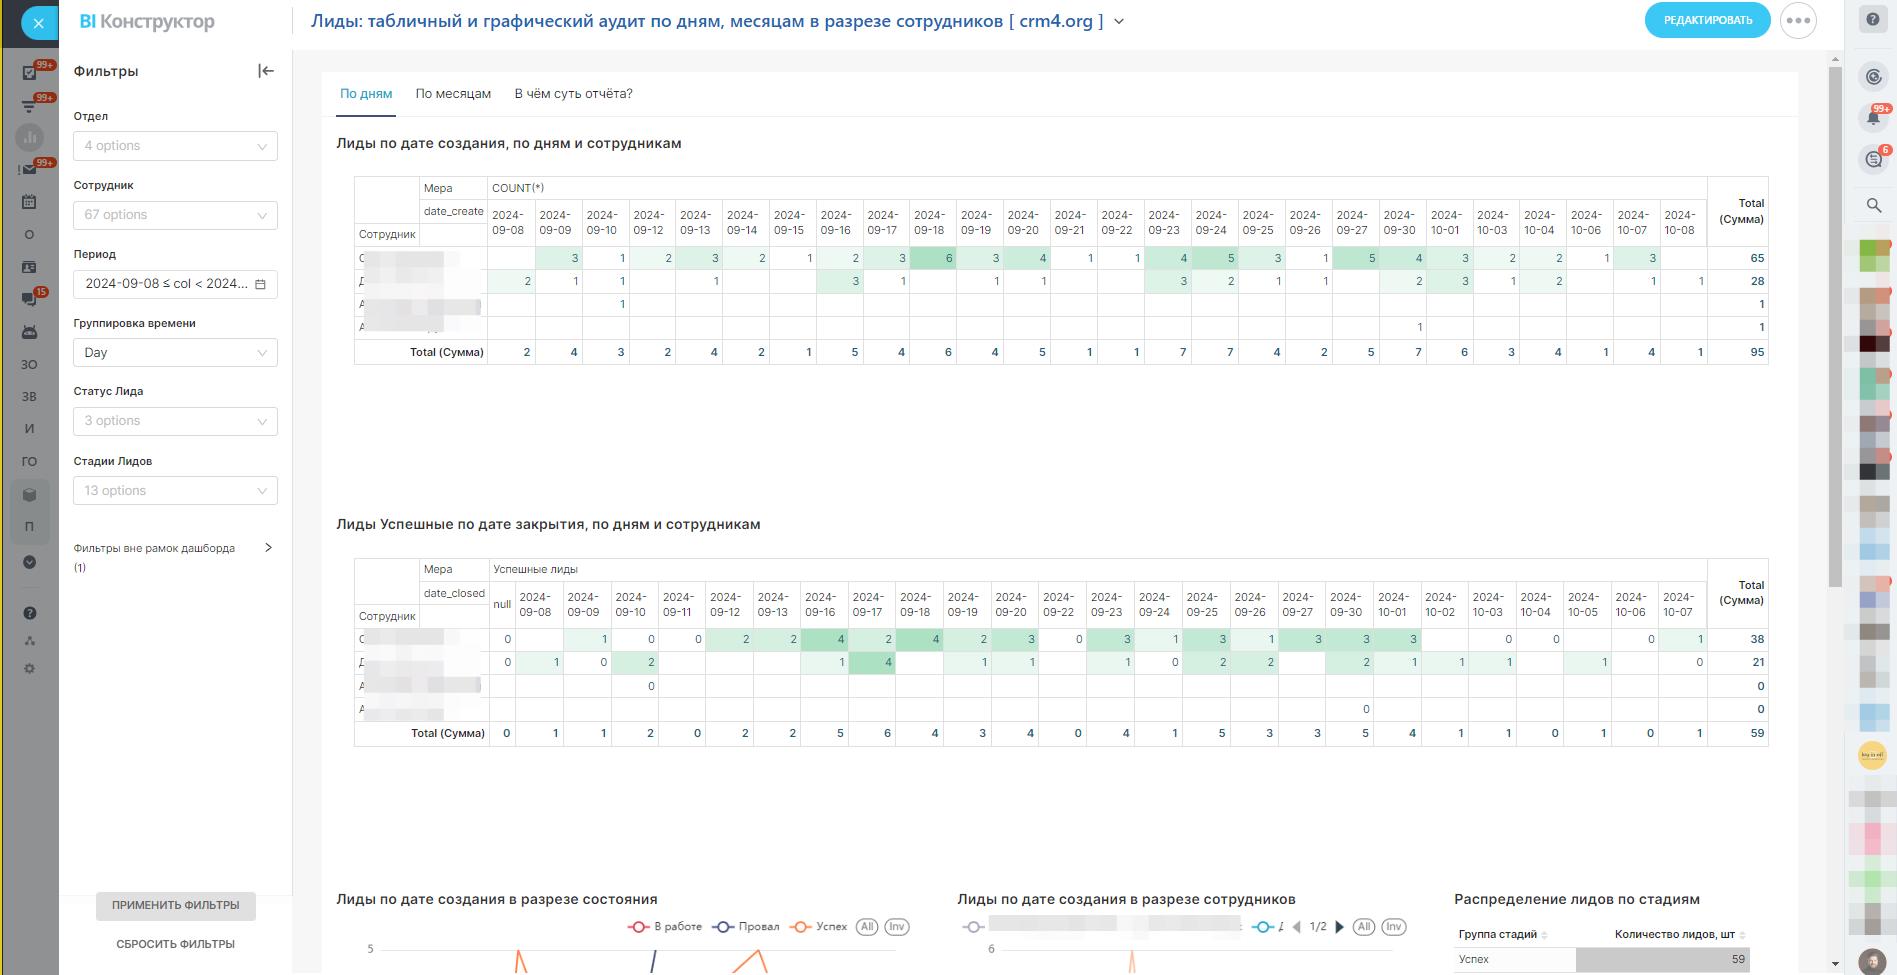Image resolution: width=1897 pixels, height=975 pixels.
Task: Open the bar chart analytics icon in sidebar
Action: pos(30,138)
